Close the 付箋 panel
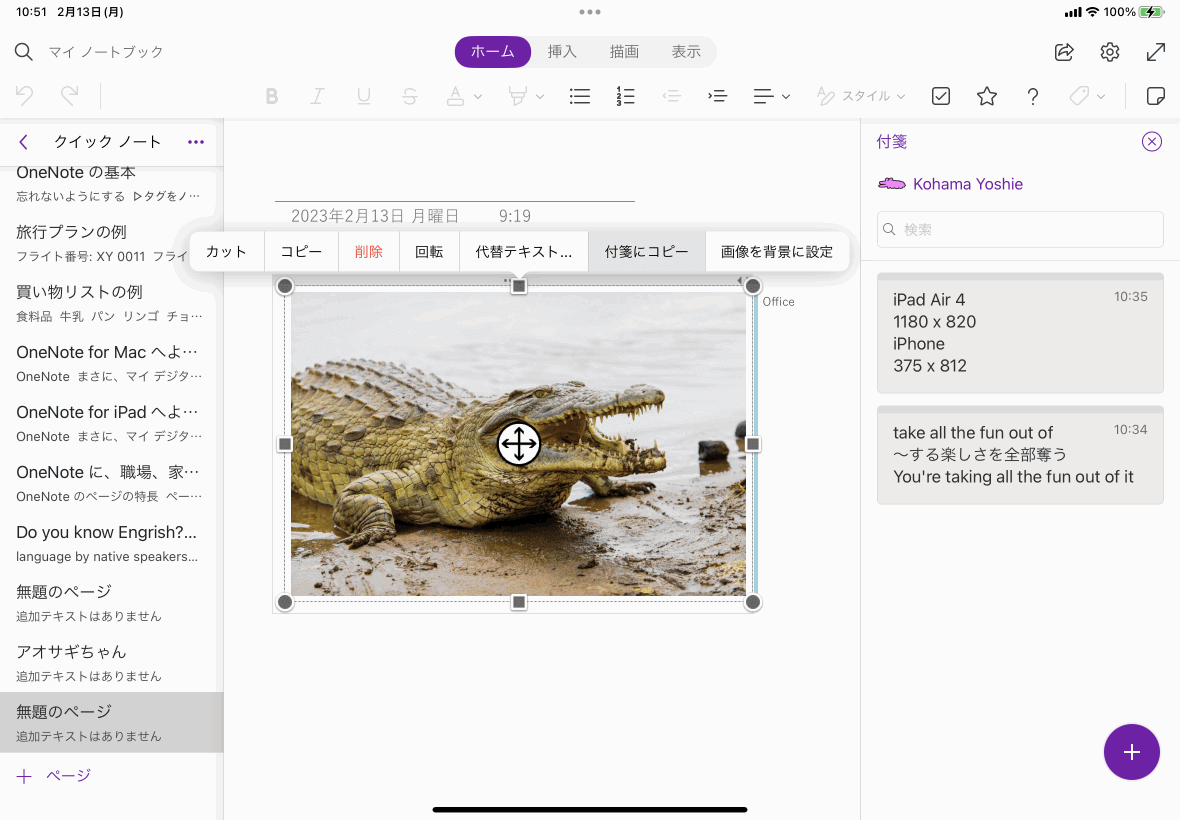The height and width of the screenshot is (820, 1180). tap(1151, 141)
